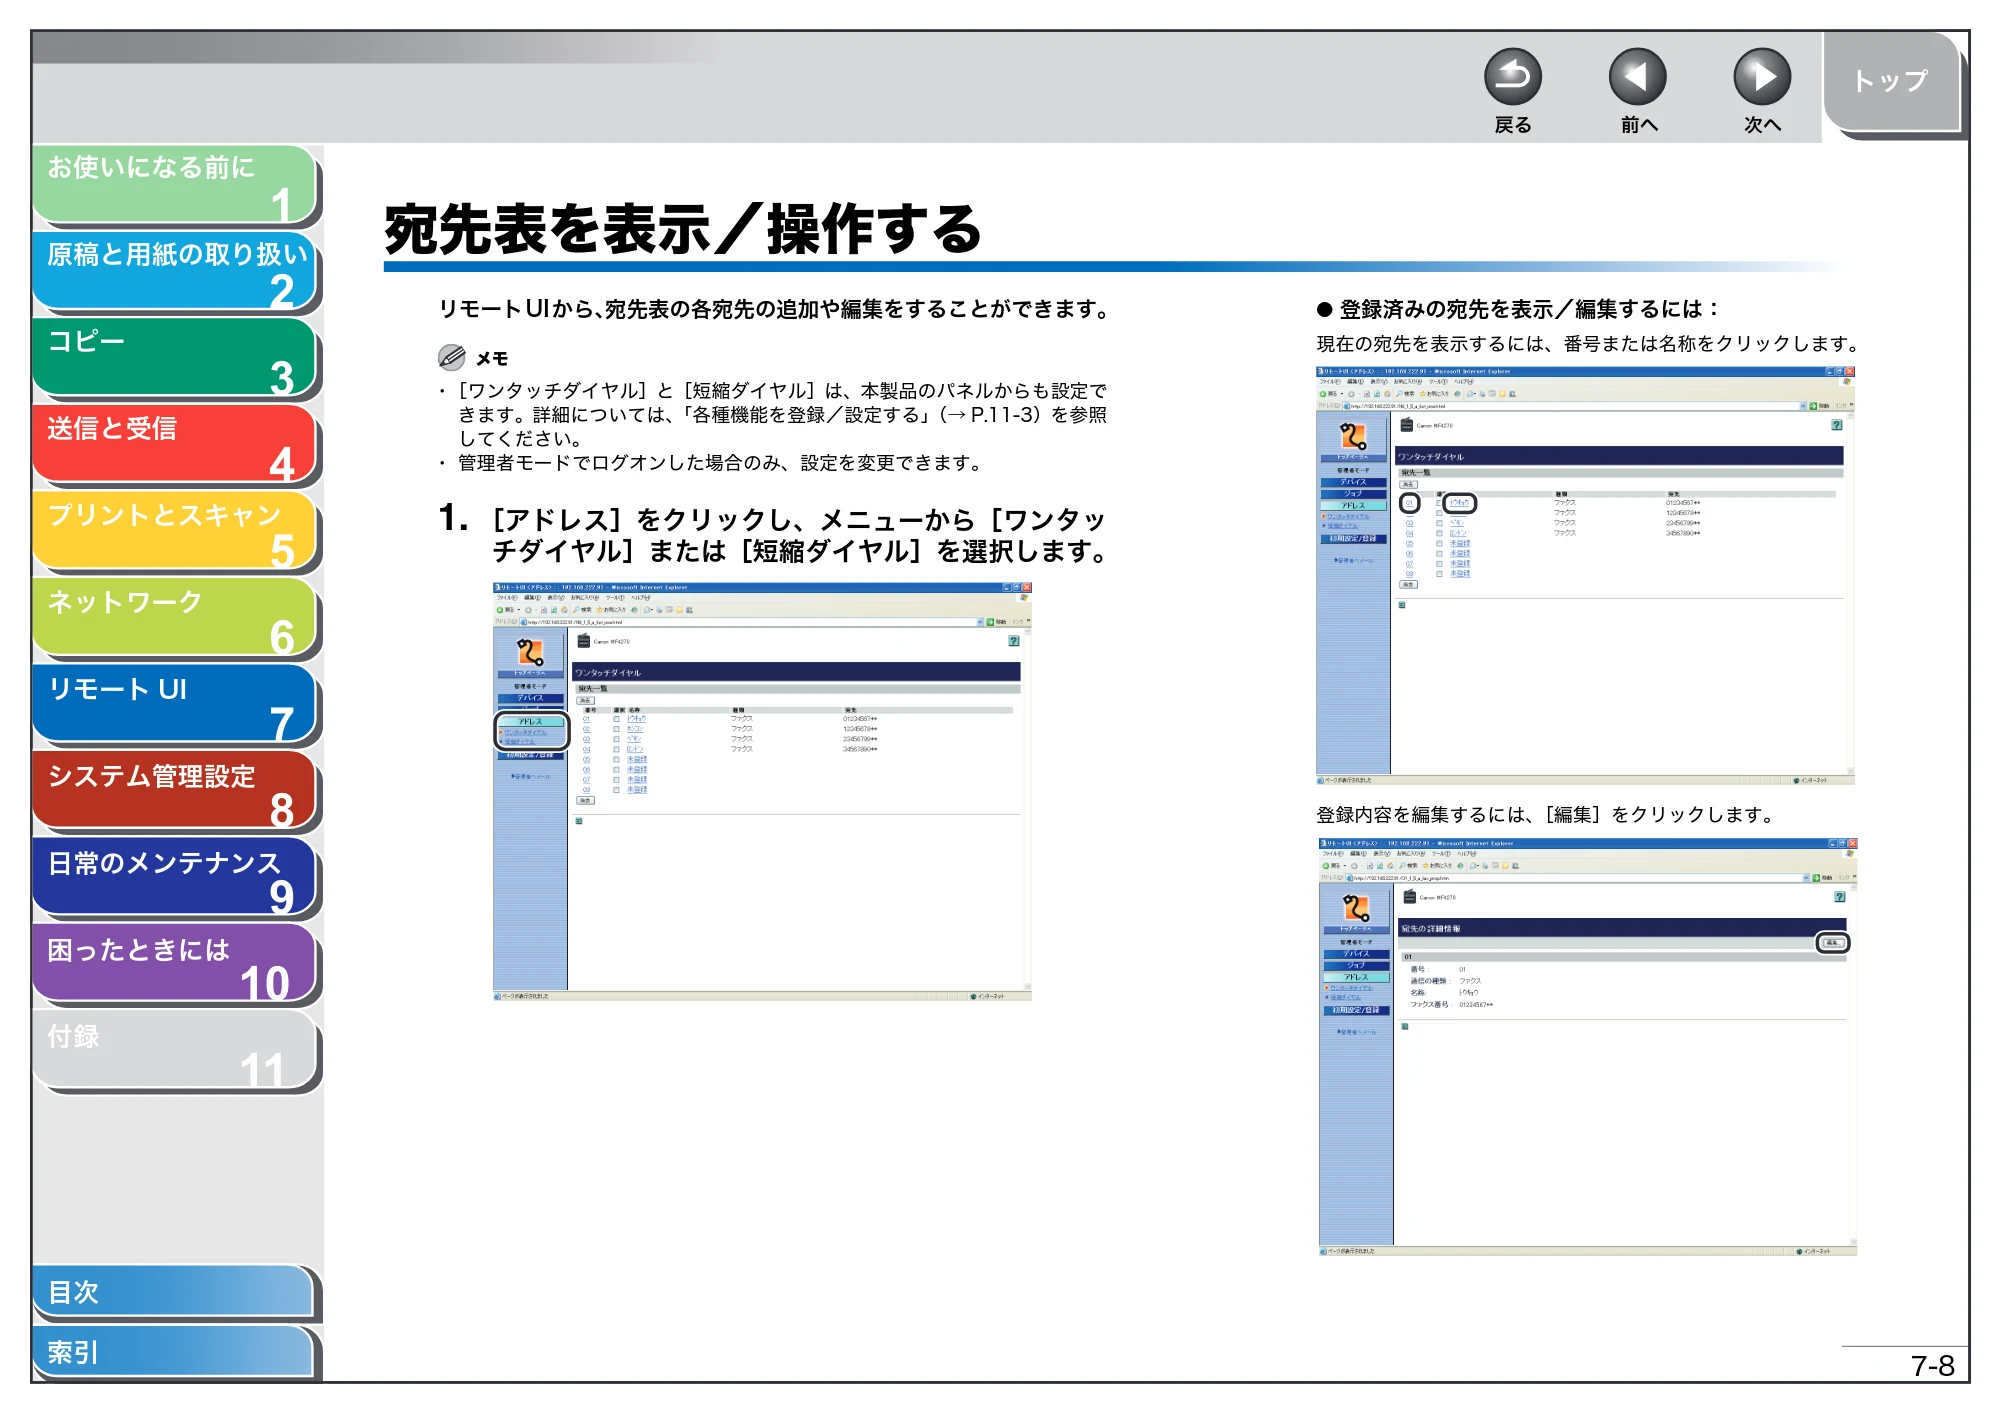The height and width of the screenshot is (1414, 2000).
Task: Select chapter 6 ネットワーク
Action: [175, 618]
